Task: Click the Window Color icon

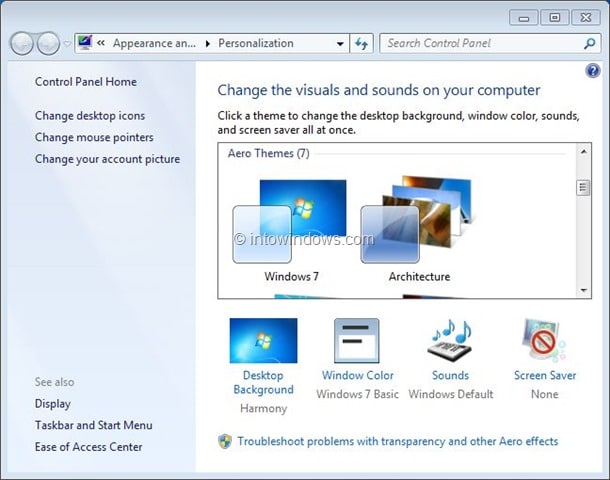Action: 357,341
